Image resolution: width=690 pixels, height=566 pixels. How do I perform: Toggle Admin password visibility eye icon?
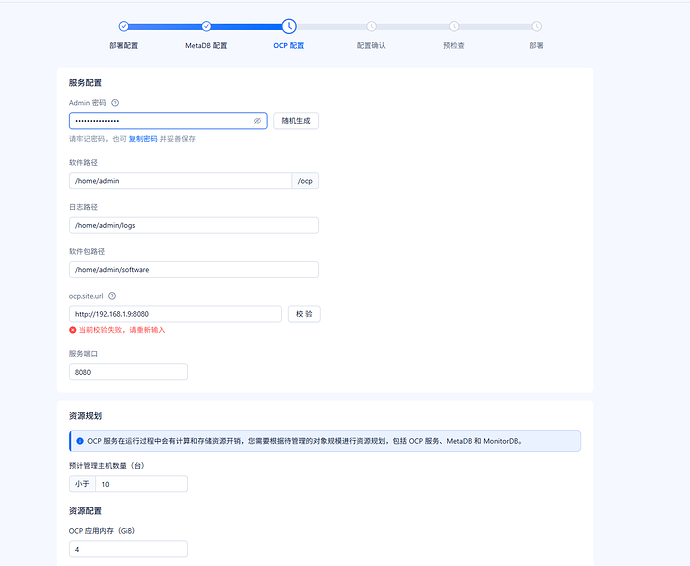coord(257,121)
